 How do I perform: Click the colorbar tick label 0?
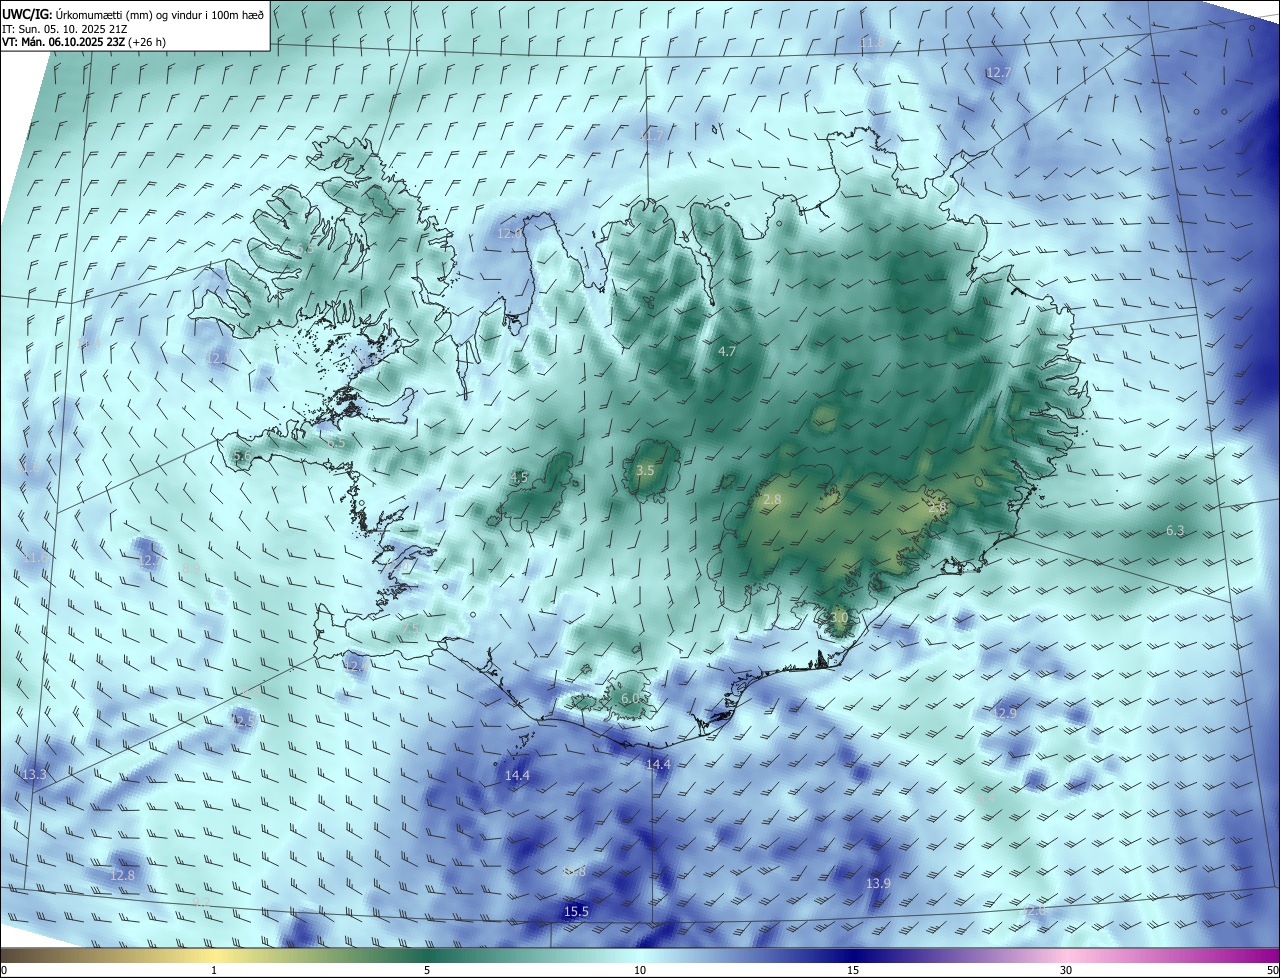[3, 970]
